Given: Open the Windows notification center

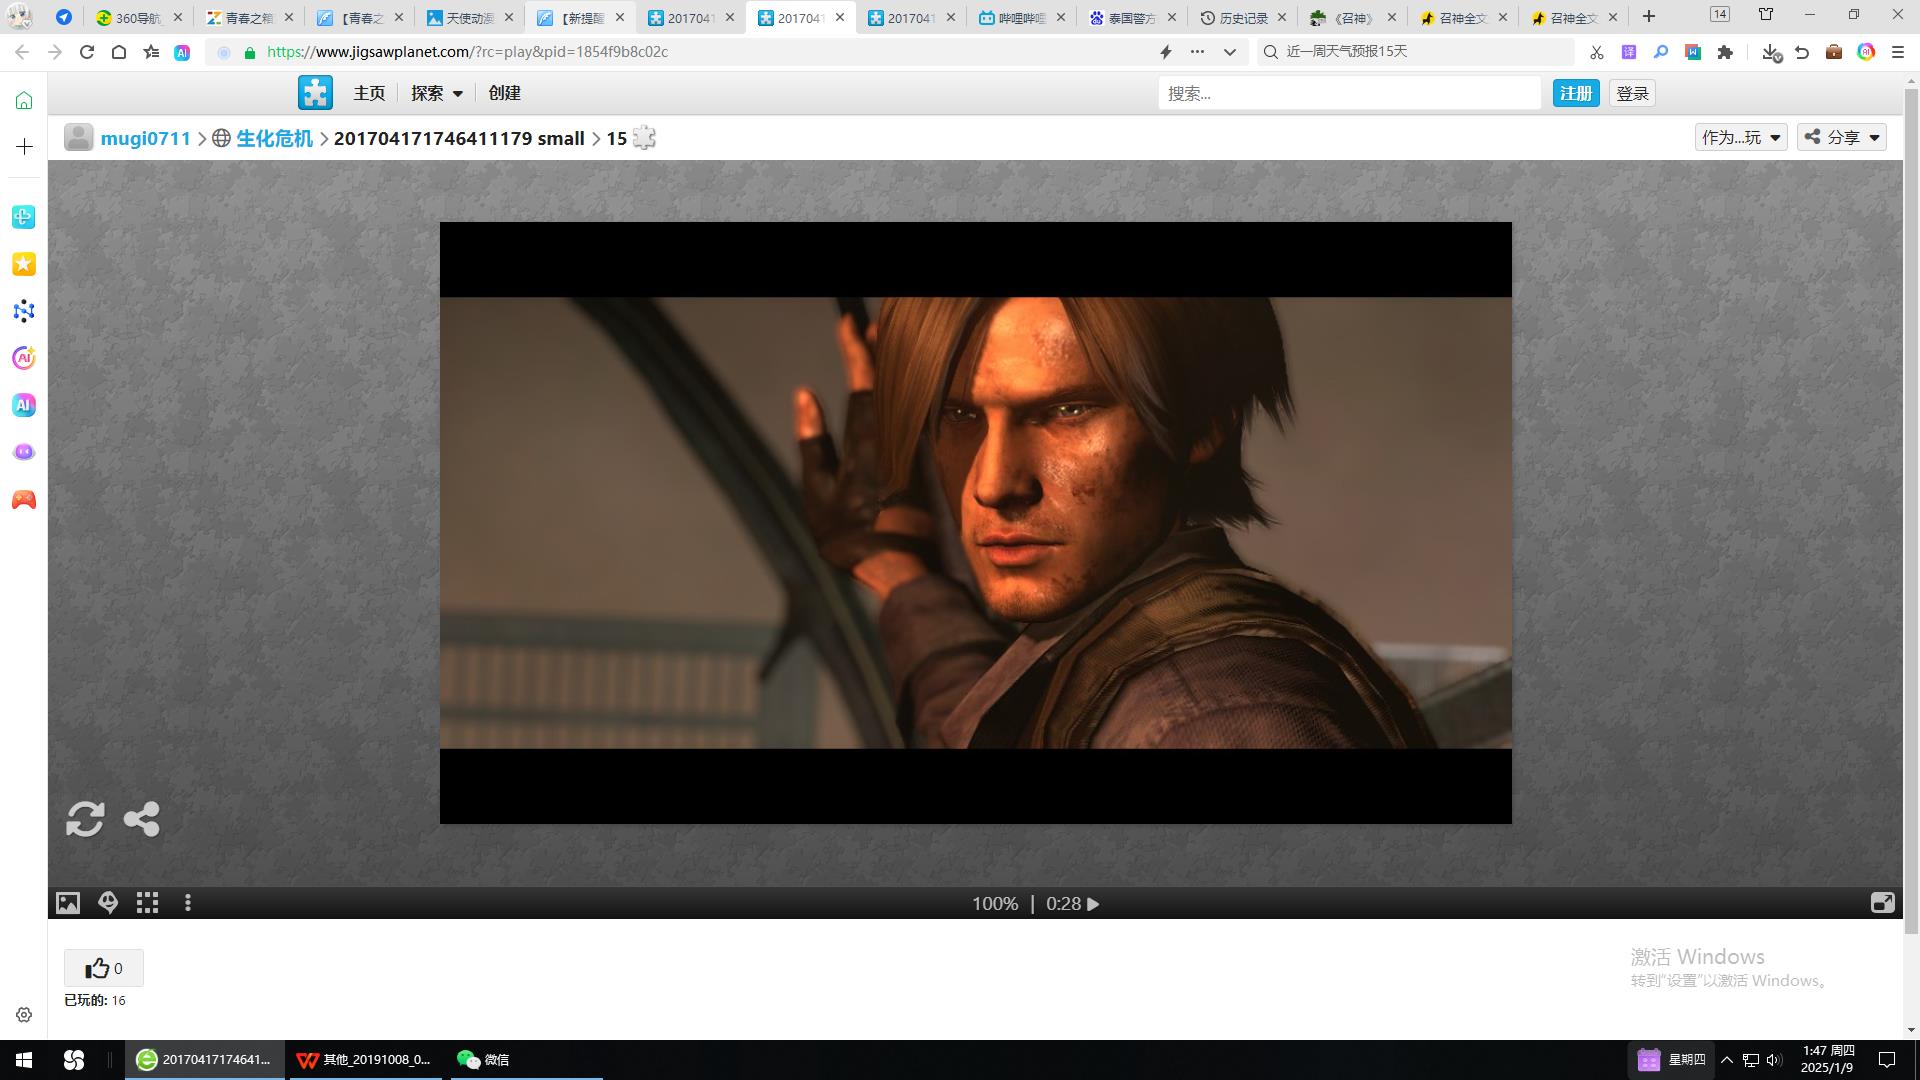Looking at the screenshot, I should click(x=1887, y=1060).
